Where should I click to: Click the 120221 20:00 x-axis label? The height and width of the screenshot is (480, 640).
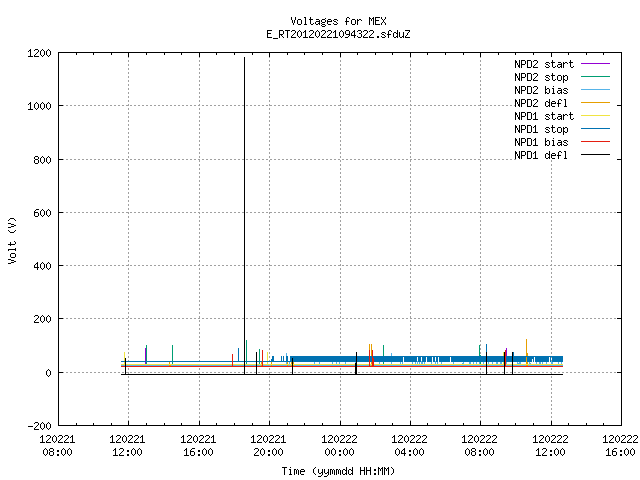[268, 446]
